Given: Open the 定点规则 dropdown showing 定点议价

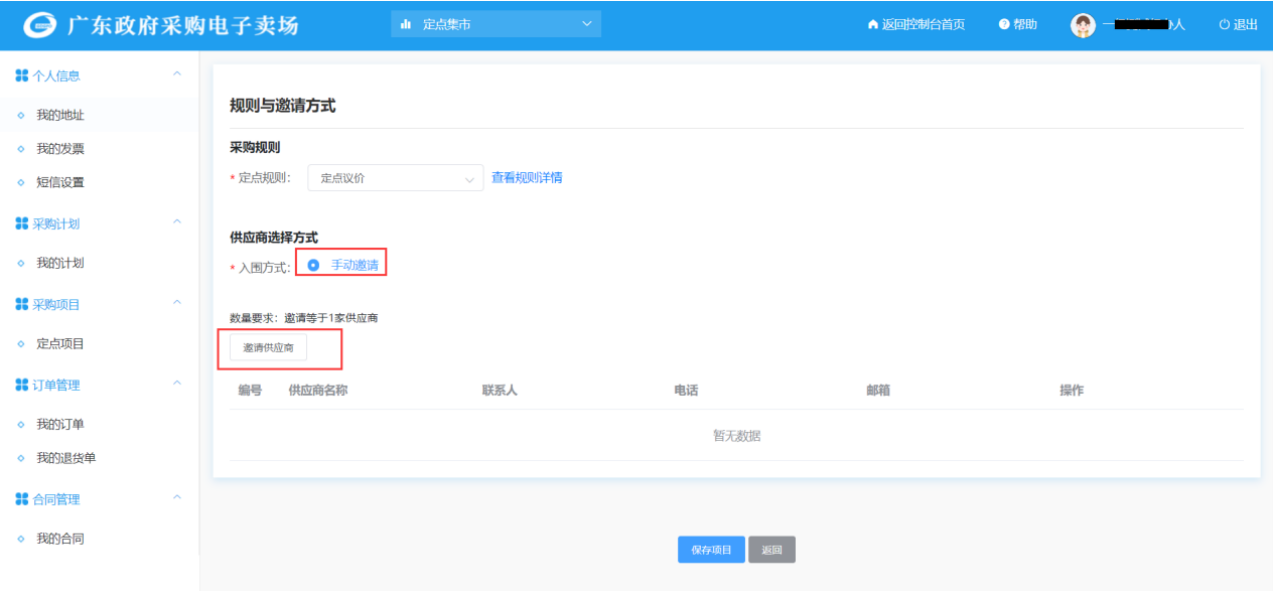Looking at the screenshot, I should coord(395,178).
